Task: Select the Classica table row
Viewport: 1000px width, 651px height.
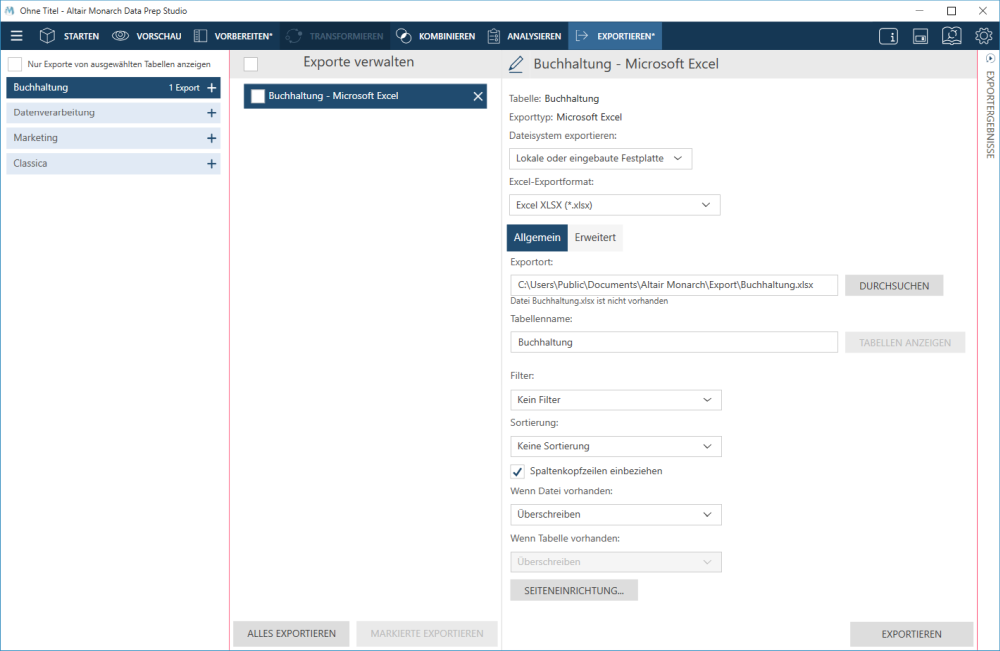Action: [x=114, y=164]
